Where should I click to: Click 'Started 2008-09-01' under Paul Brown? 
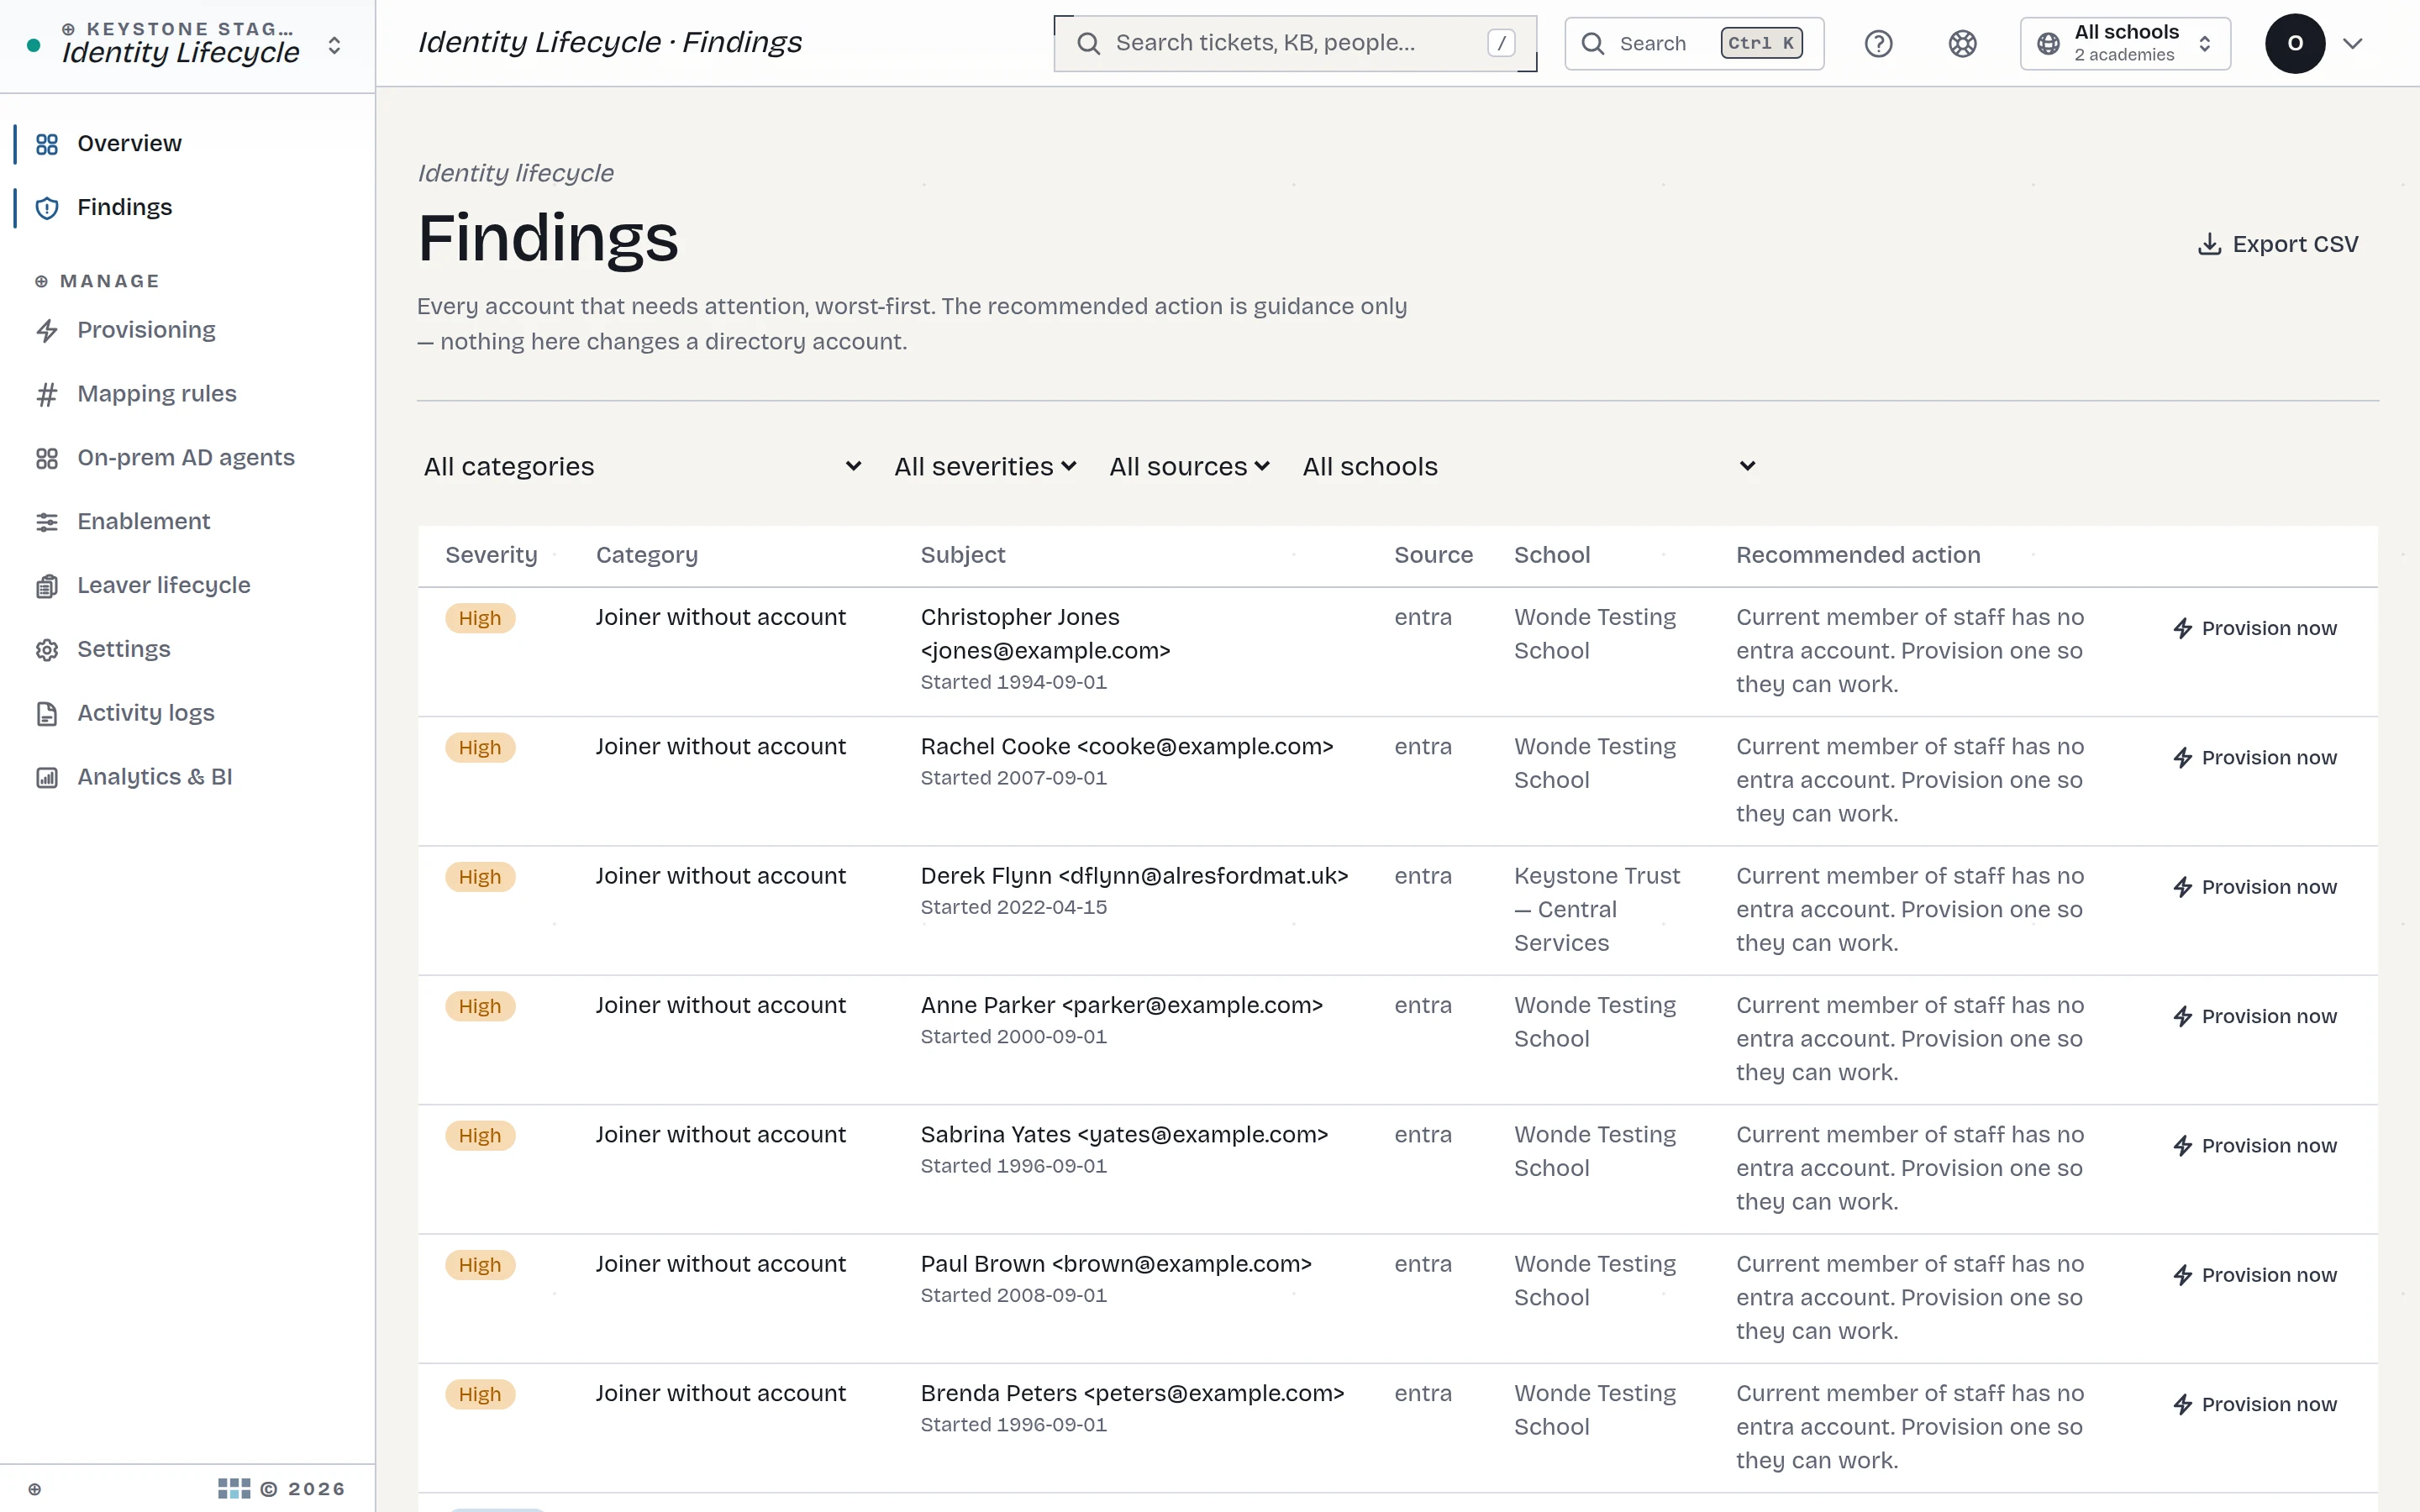click(x=1013, y=1296)
